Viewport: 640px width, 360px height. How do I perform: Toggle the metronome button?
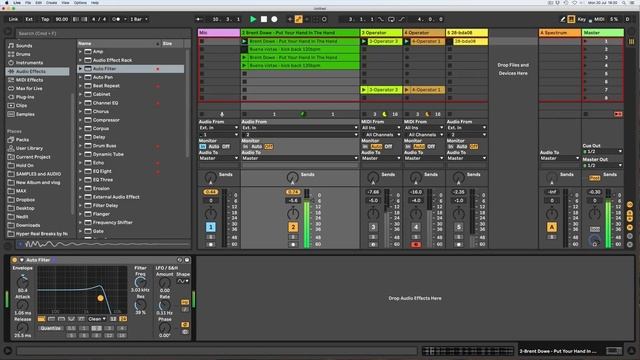point(116,19)
